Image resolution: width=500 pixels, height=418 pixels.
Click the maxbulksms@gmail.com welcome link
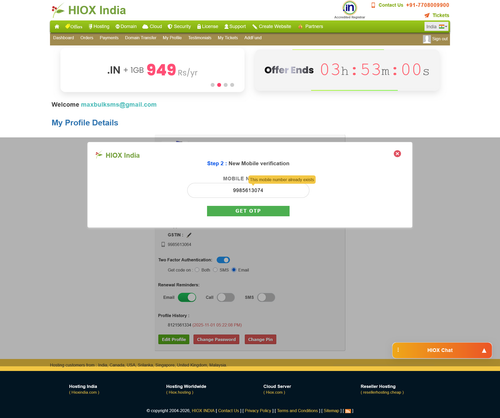(x=119, y=105)
